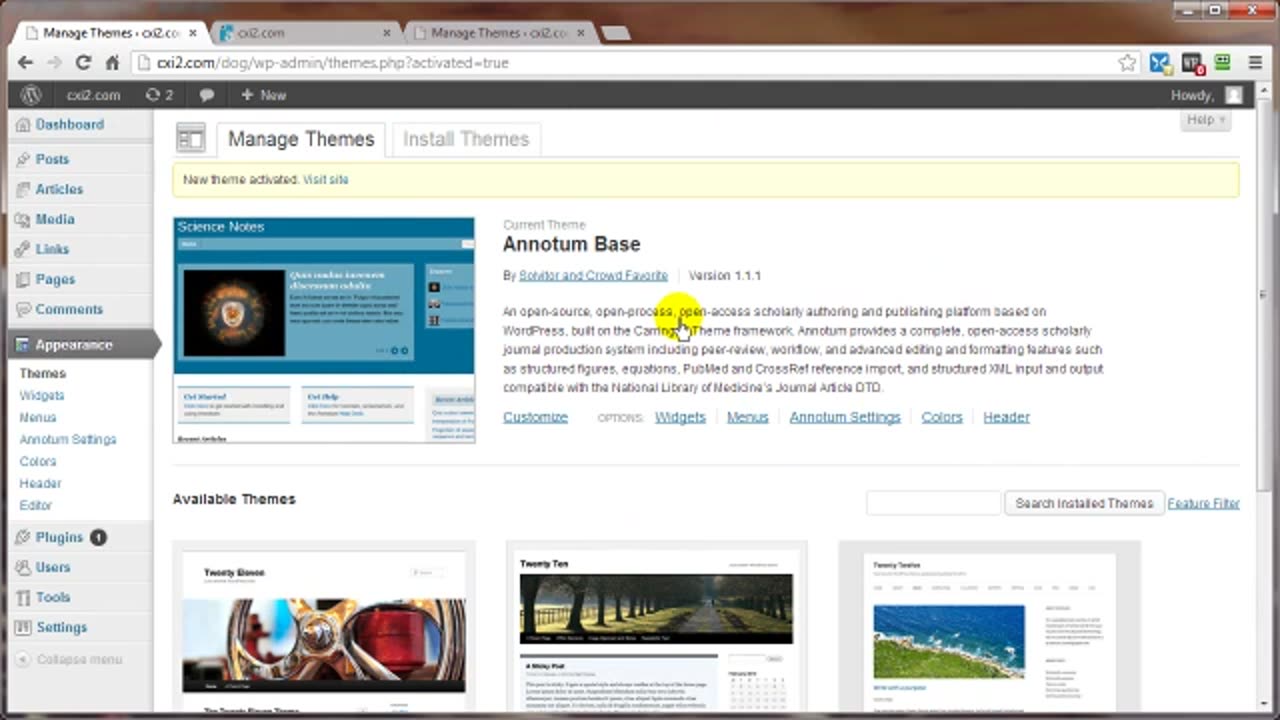Open the updates icon showing 2
1280x720 pixels.
pyautogui.click(x=159, y=95)
